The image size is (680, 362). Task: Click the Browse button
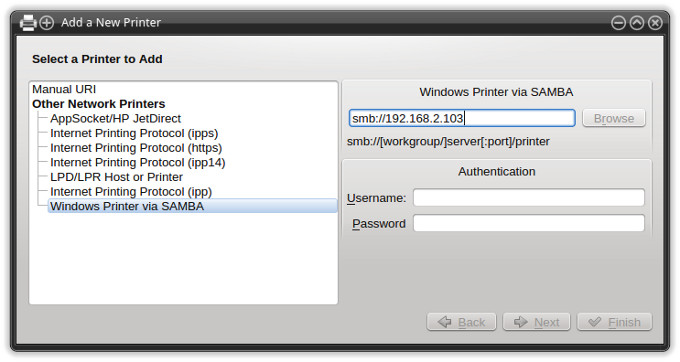point(614,118)
